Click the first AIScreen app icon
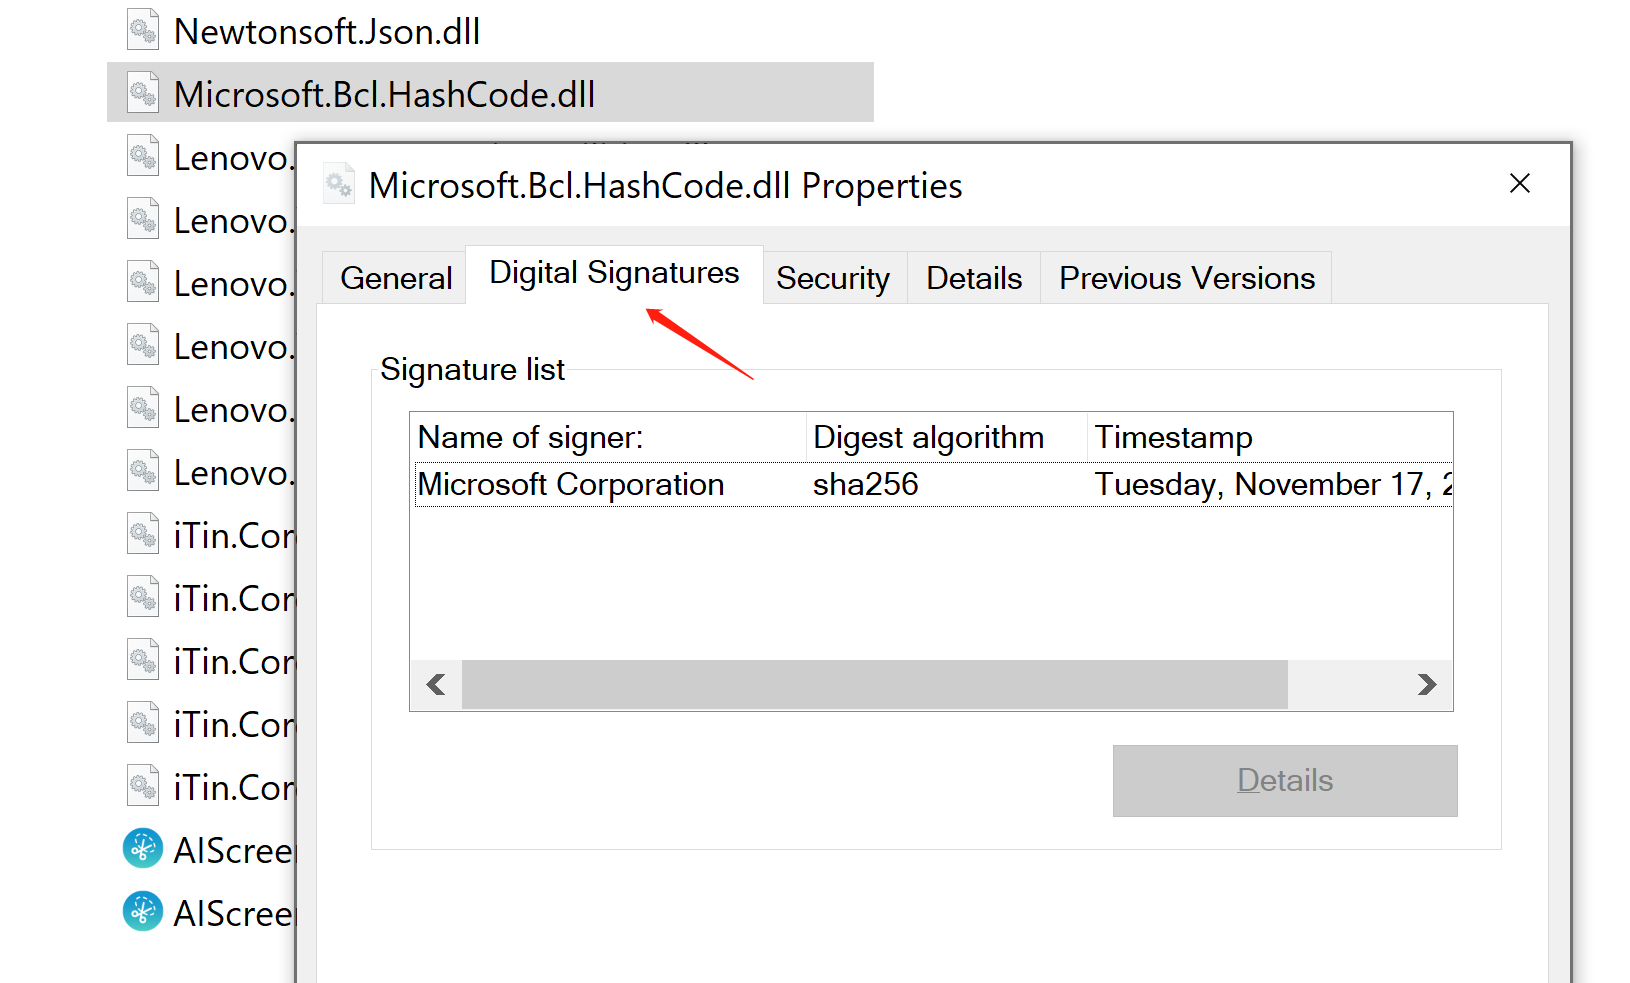 click(x=142, y=849)
